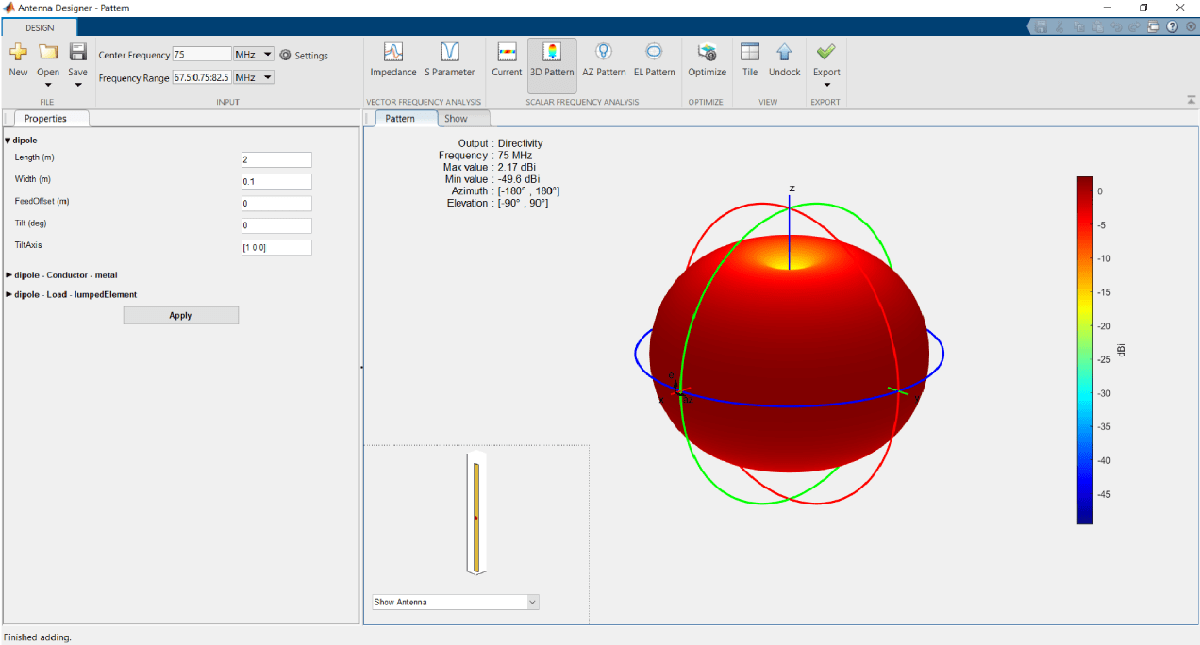Tile the figure windows
This screenshot has width=1200, height=645.
[750, 59]
